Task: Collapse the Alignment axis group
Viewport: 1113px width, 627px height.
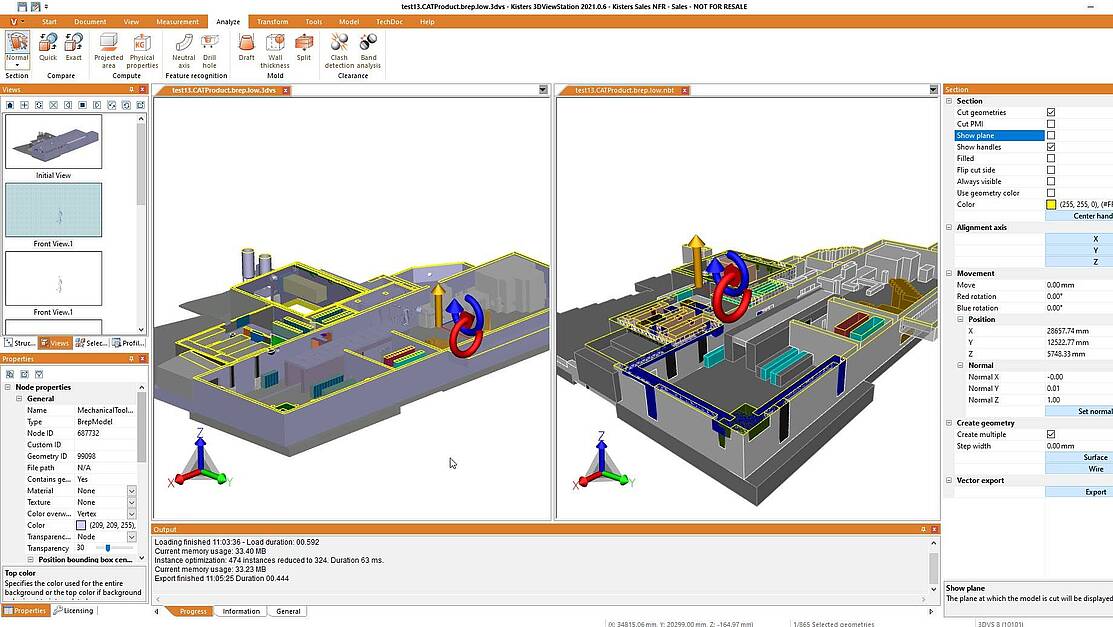Action: 949,227
